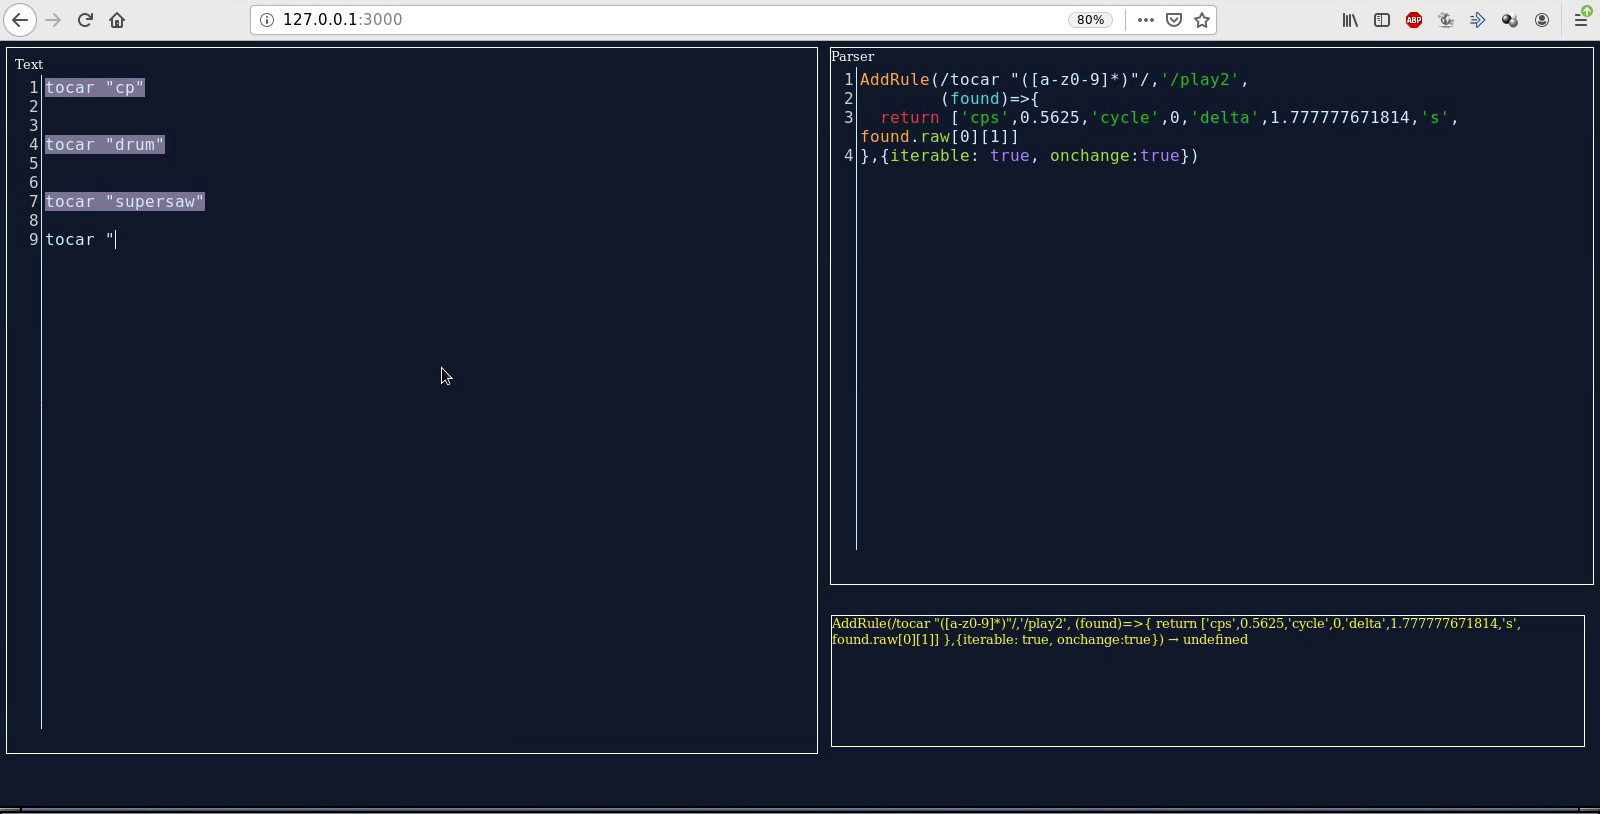Open the grey spheres extension icon

(x=1510, y=20)
